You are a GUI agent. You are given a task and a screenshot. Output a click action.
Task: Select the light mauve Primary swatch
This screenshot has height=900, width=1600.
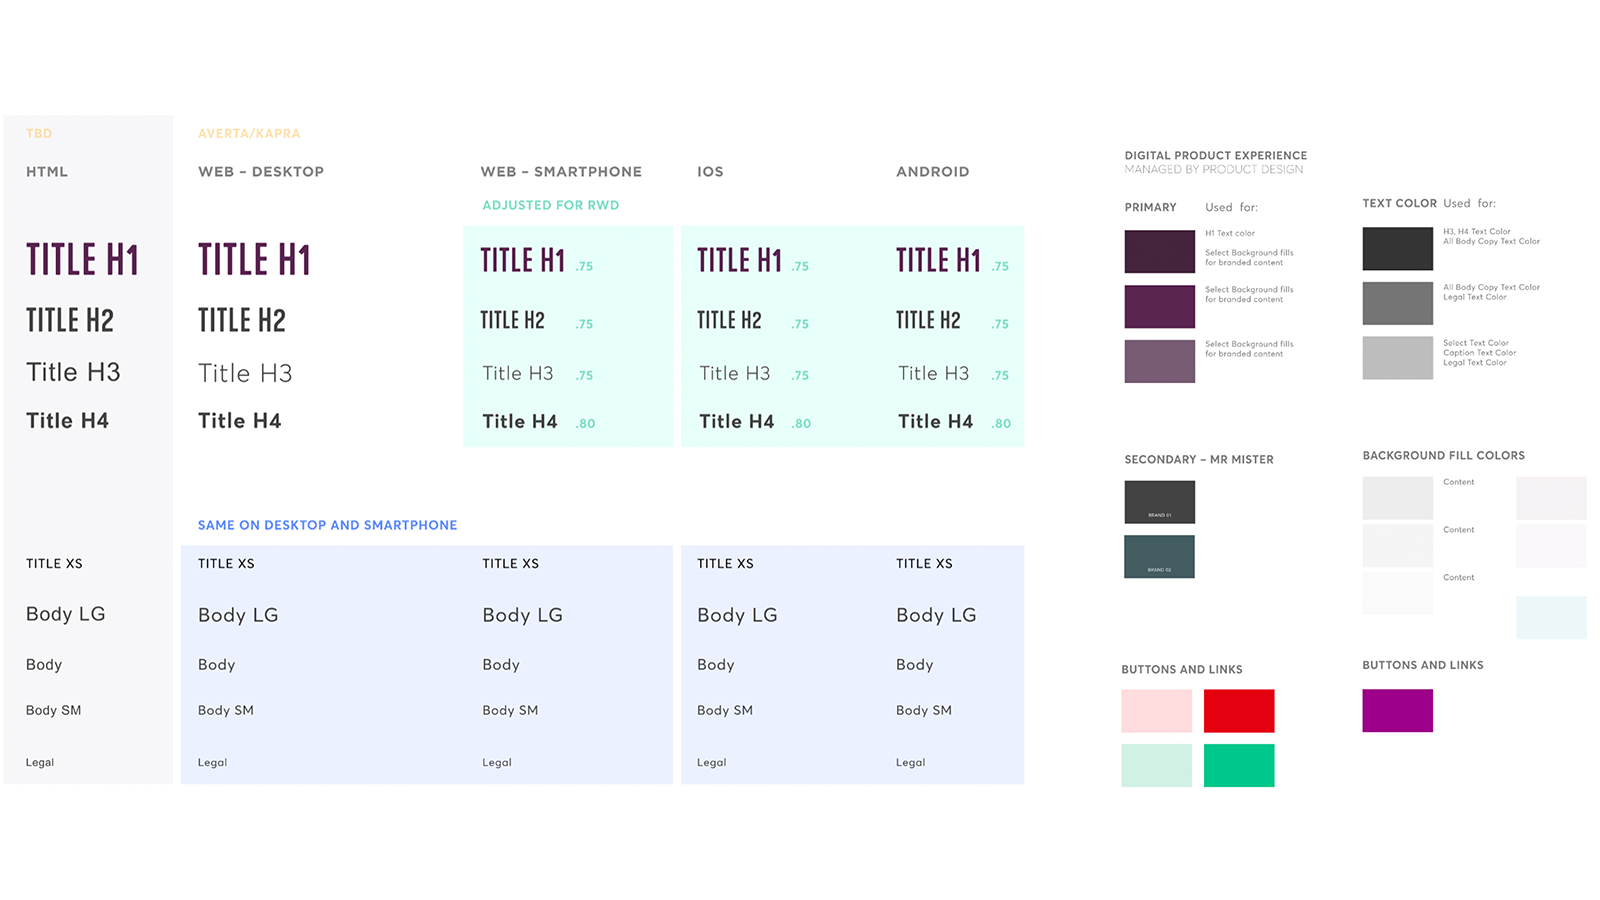pos(1159,361)
